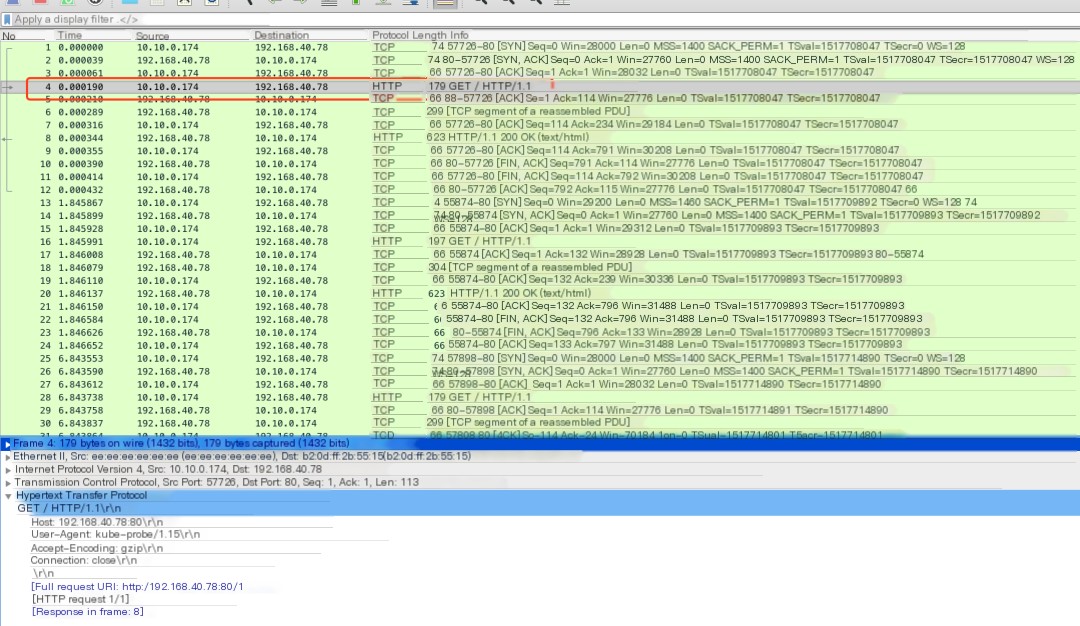This screenshot has width=1080, height=626.
Task: Select the [HTTP request 1/1] line
Action: (x=80, y=599)
